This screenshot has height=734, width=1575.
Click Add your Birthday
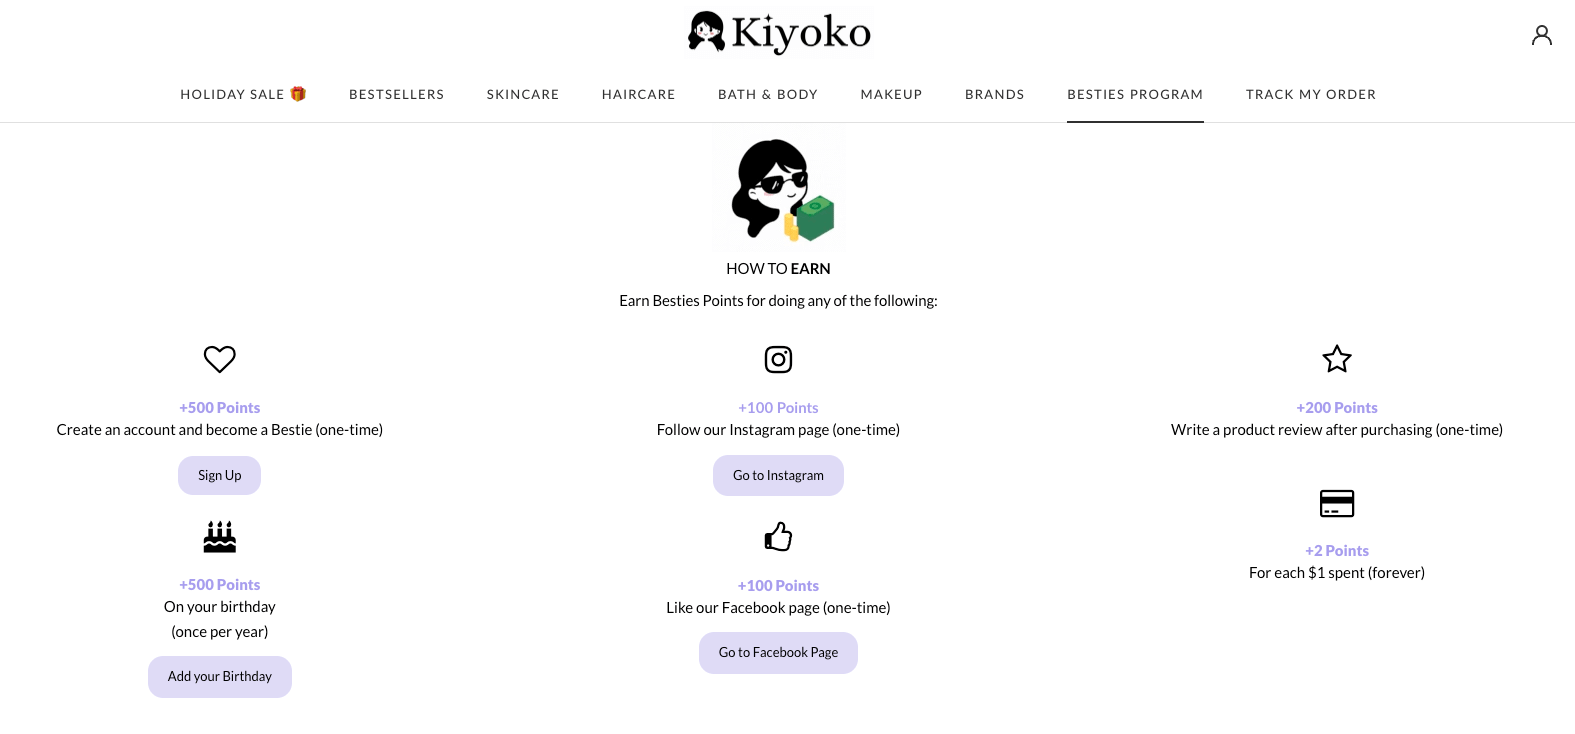tap(219, 676)
